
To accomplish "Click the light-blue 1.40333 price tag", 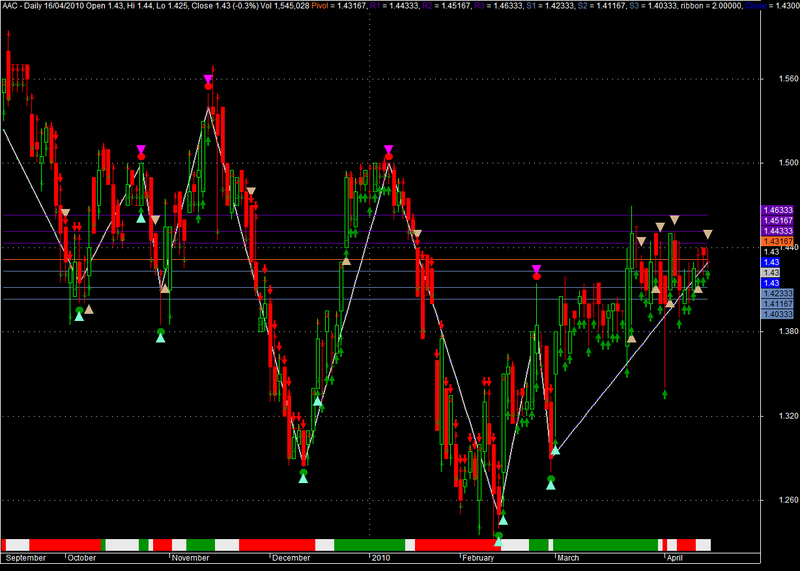I will click(x=778, y=314).
